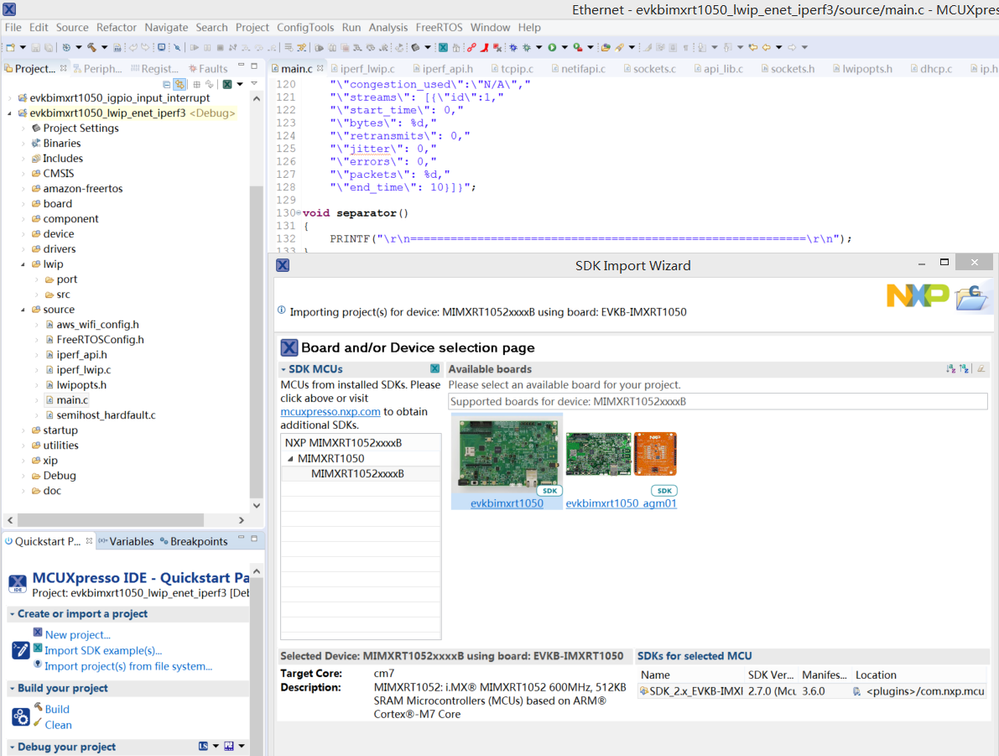Expand the evkbimxrt1050_igpio_input_interrupt project
This screenshot has height=756, width=999.
(10, 98)
